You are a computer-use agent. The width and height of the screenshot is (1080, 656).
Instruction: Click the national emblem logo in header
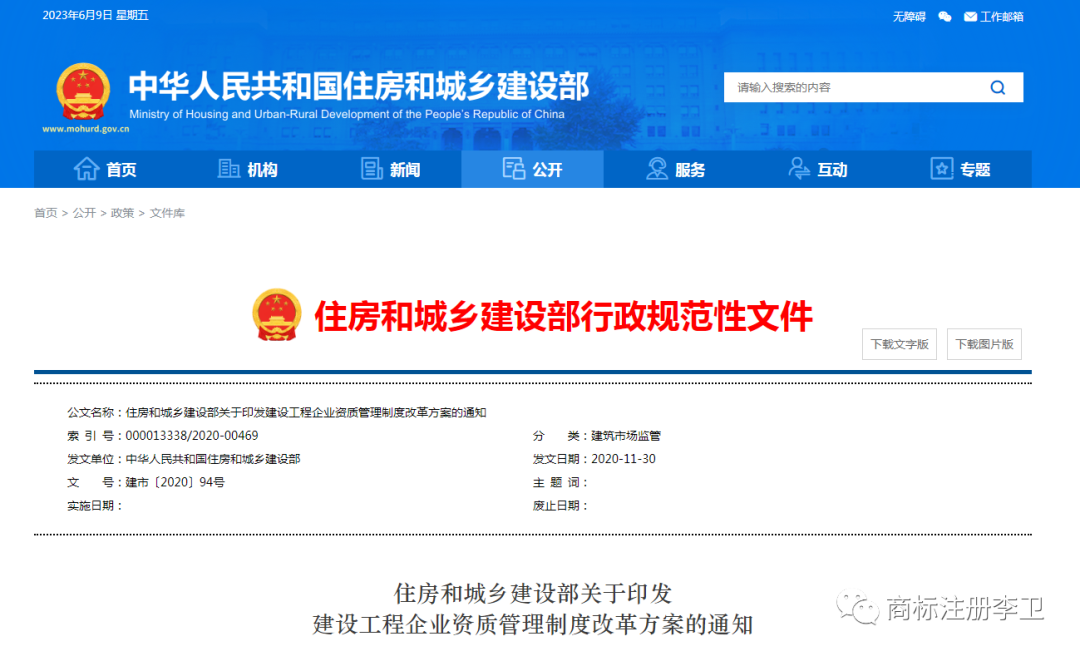(x=83, y=92)
